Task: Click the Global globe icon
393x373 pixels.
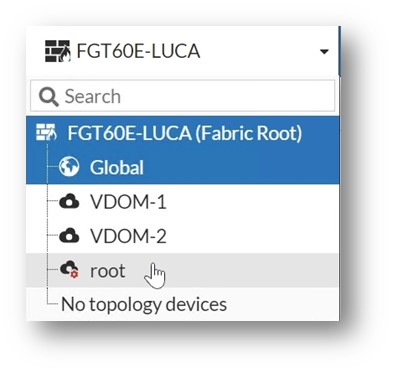Action: [69, 166]
